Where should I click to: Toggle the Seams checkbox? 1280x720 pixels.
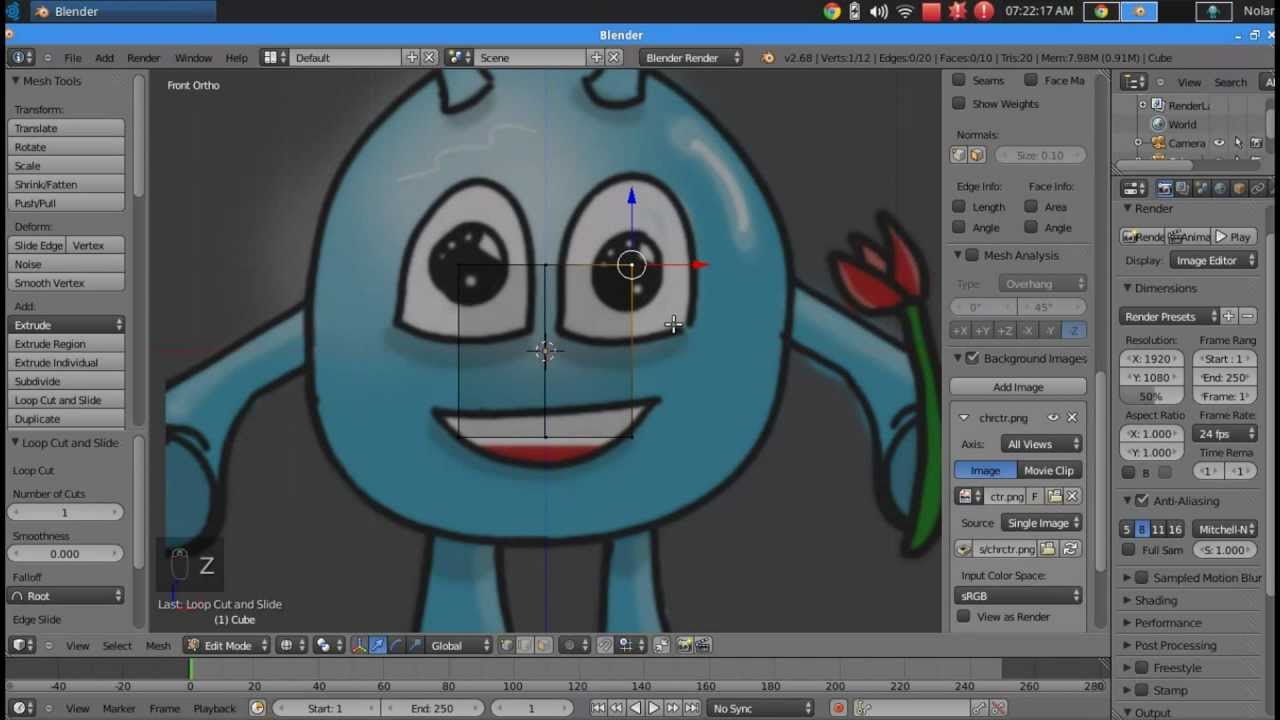959,80
